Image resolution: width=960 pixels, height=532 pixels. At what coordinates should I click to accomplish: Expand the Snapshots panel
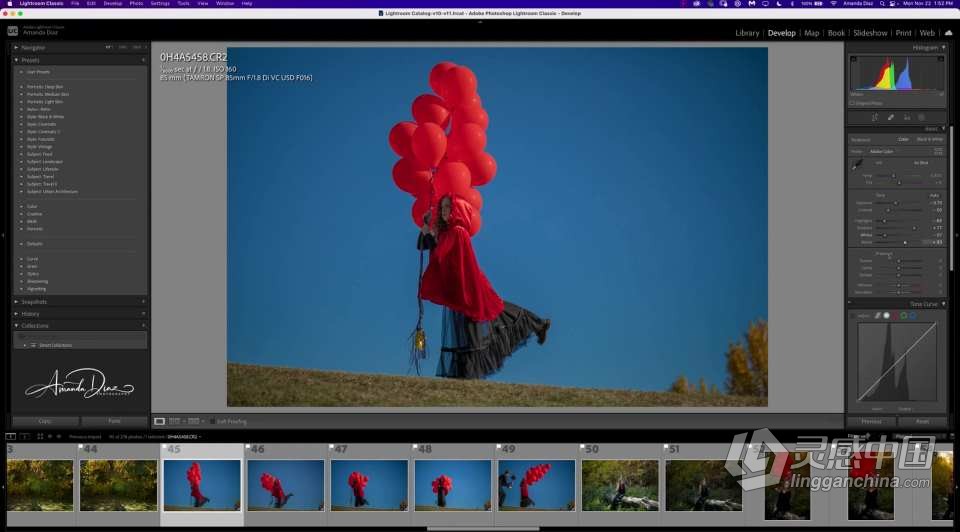[x=36, y=301]
